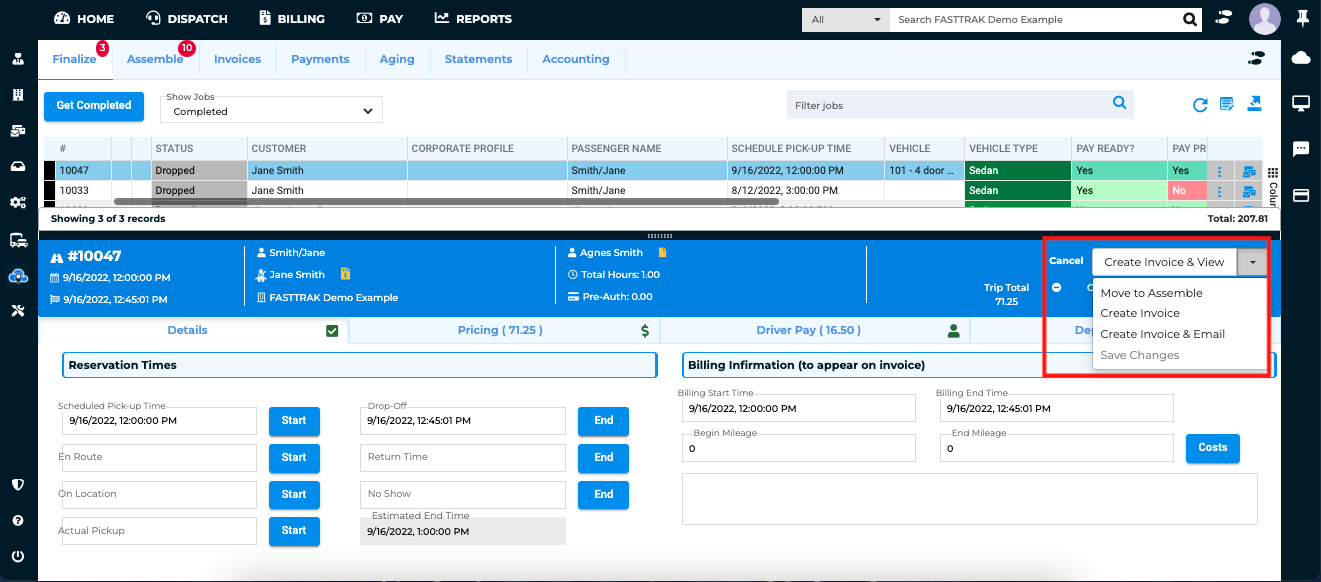
Task: Switch to the Assemble tab
Action: 155,59
